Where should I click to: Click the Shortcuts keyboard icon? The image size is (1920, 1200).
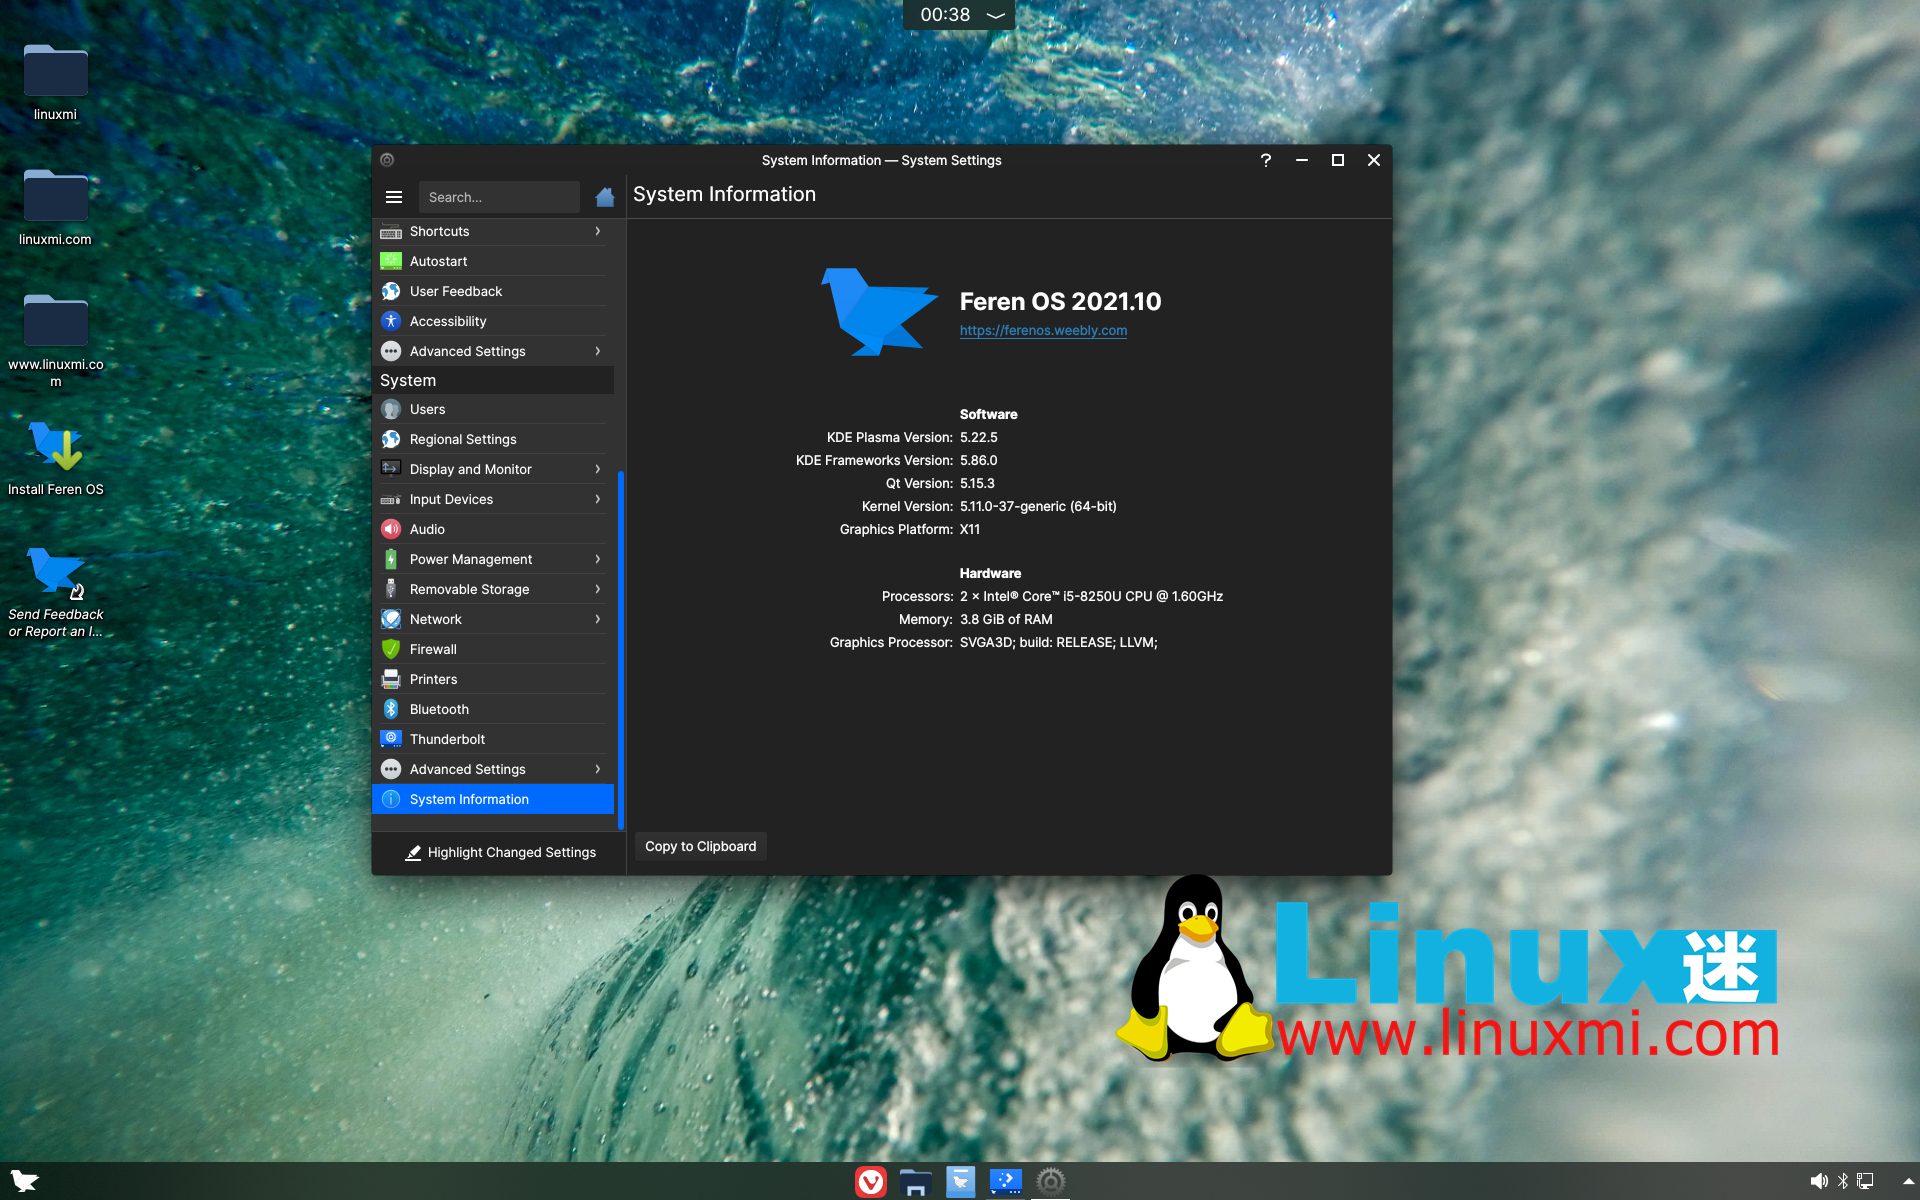(391, 231)
